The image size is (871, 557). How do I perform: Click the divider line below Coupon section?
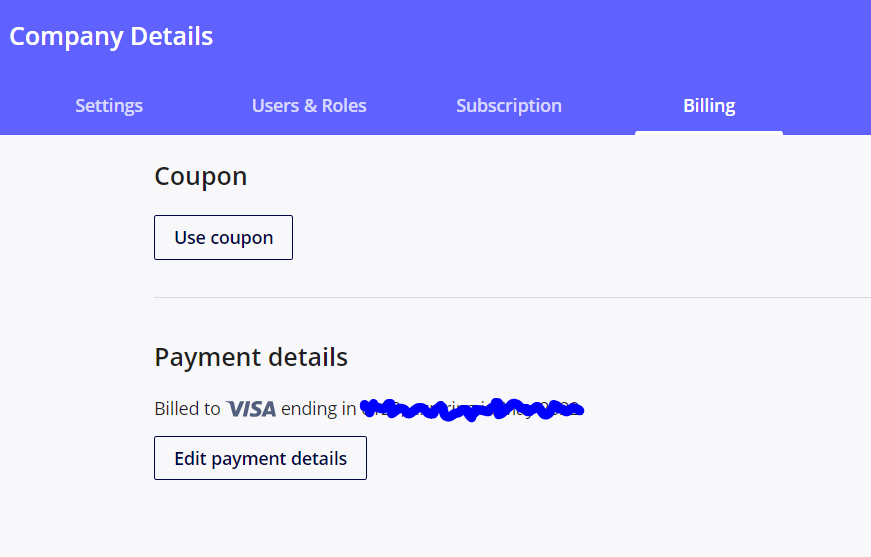click(x=512, y=298)
